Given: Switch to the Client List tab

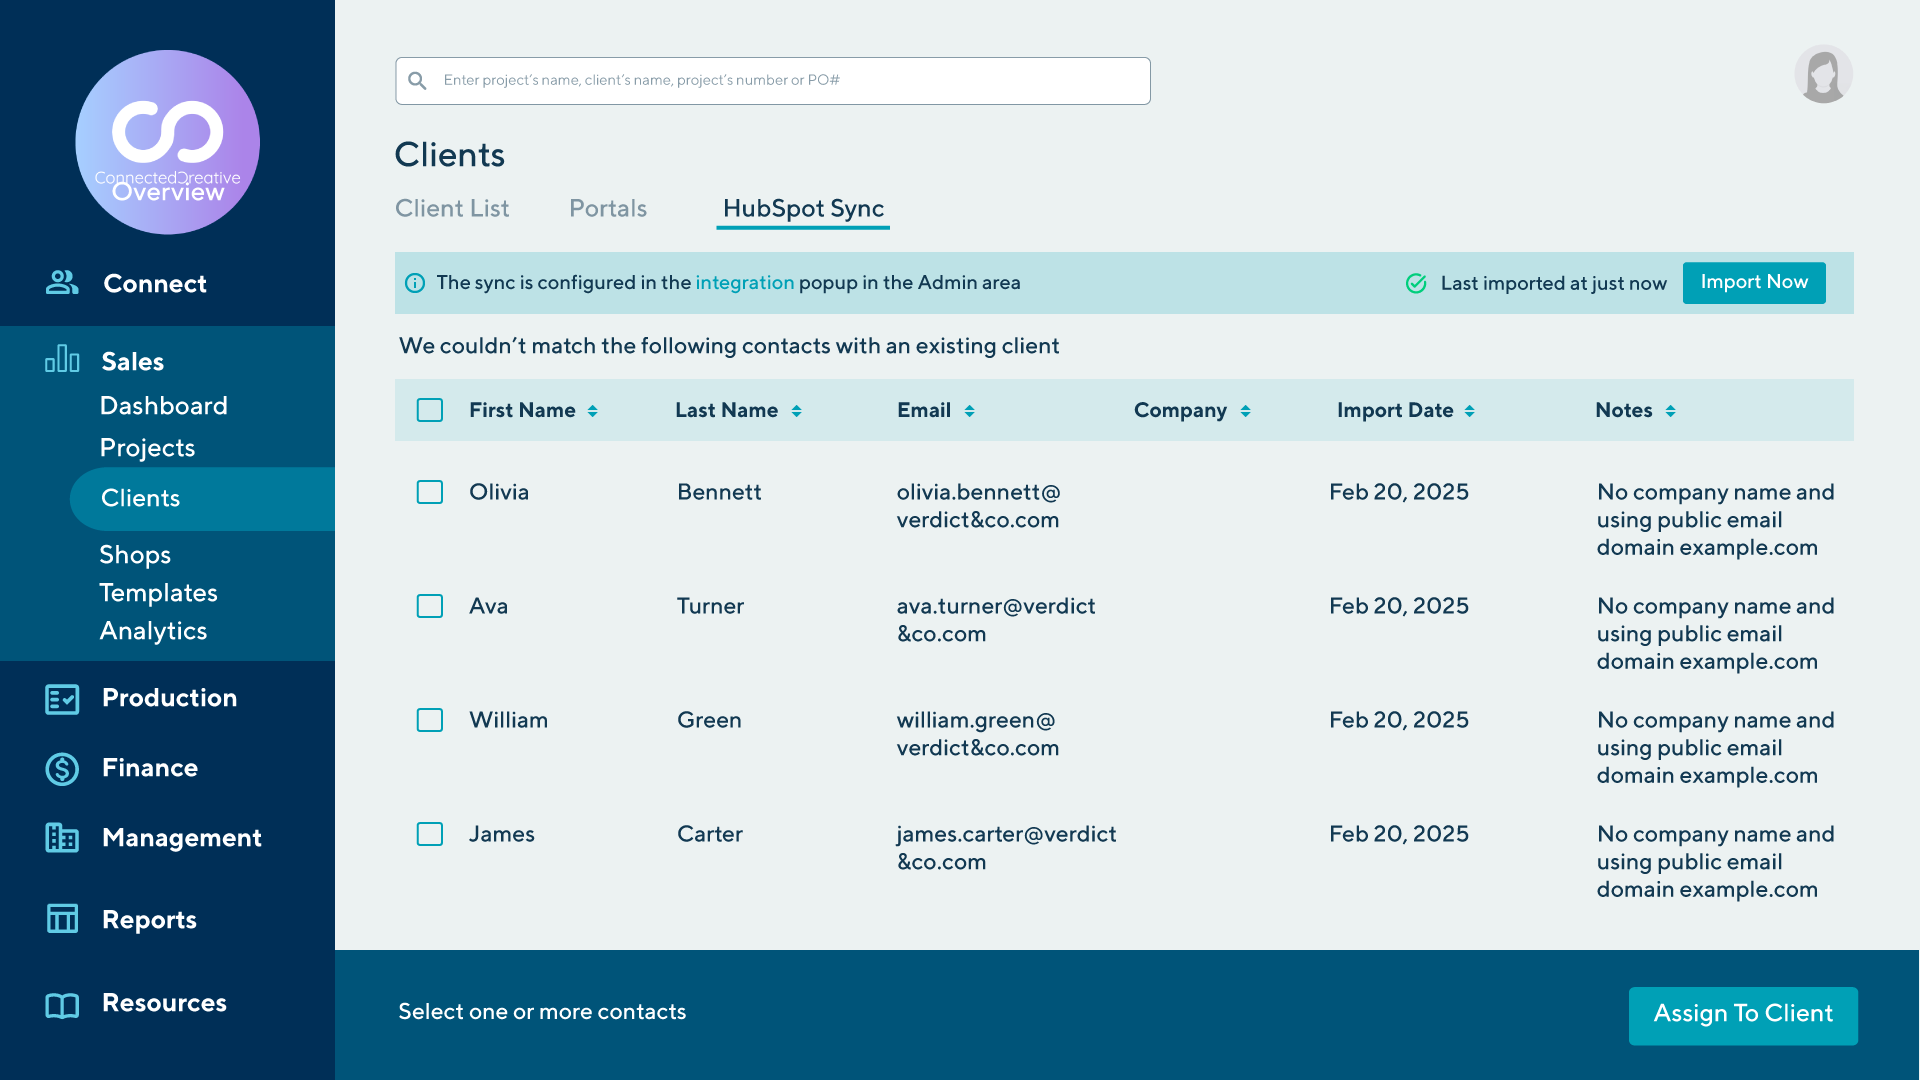Looking at the screenshot, I should pos(452,208).
